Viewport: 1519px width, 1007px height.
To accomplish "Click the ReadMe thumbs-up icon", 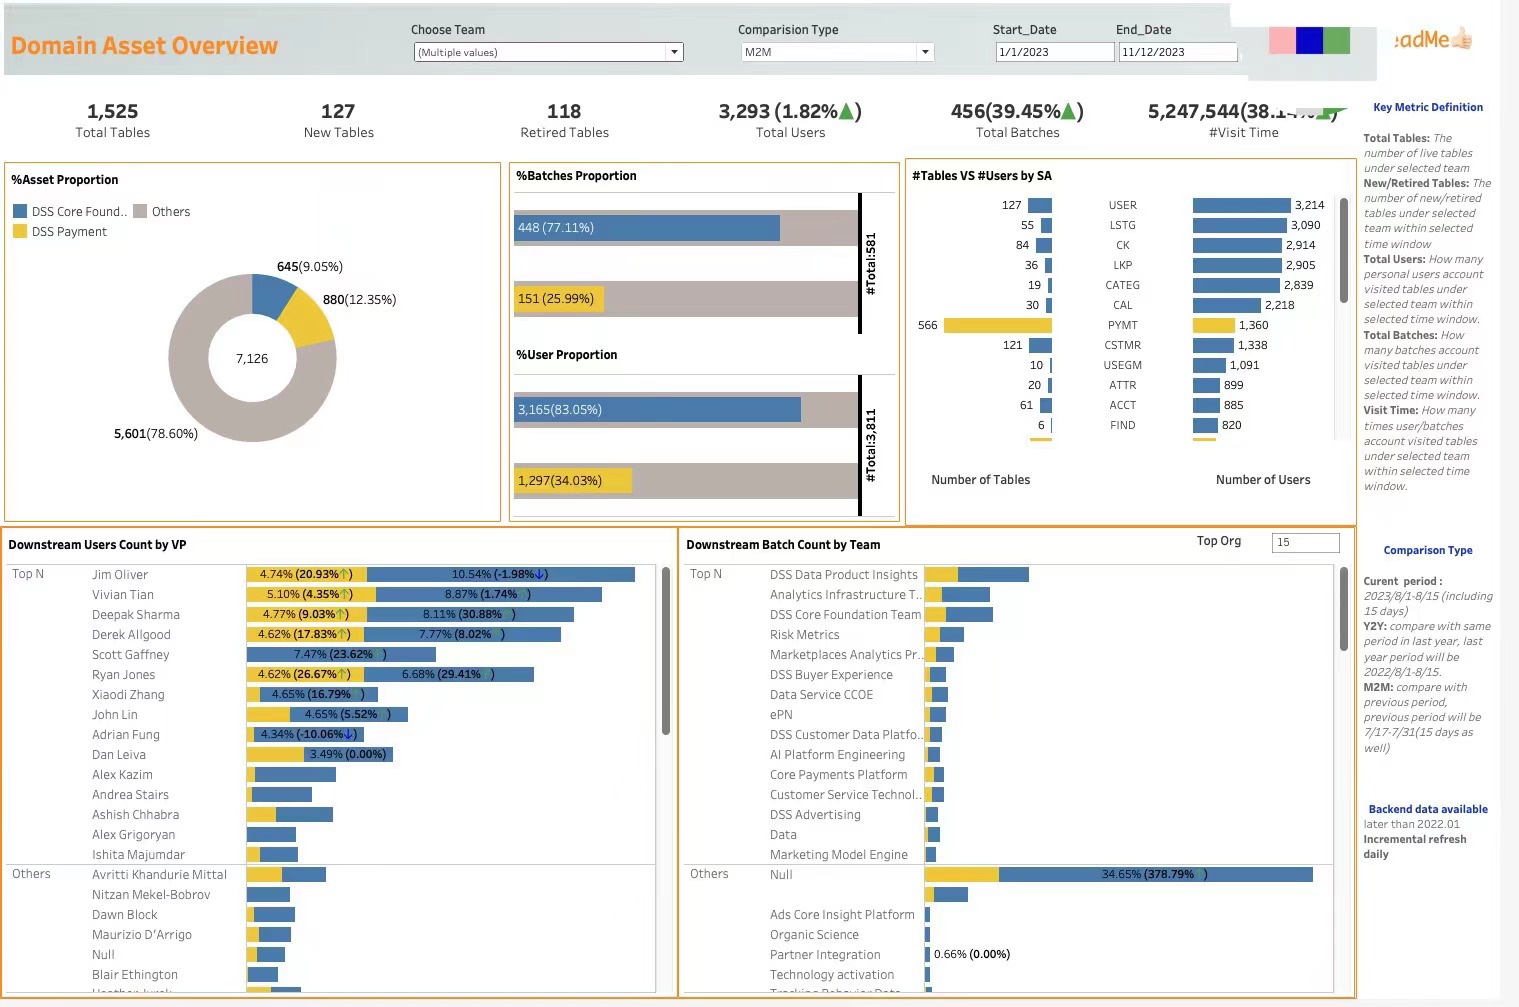I will [x=1462, y=39].
